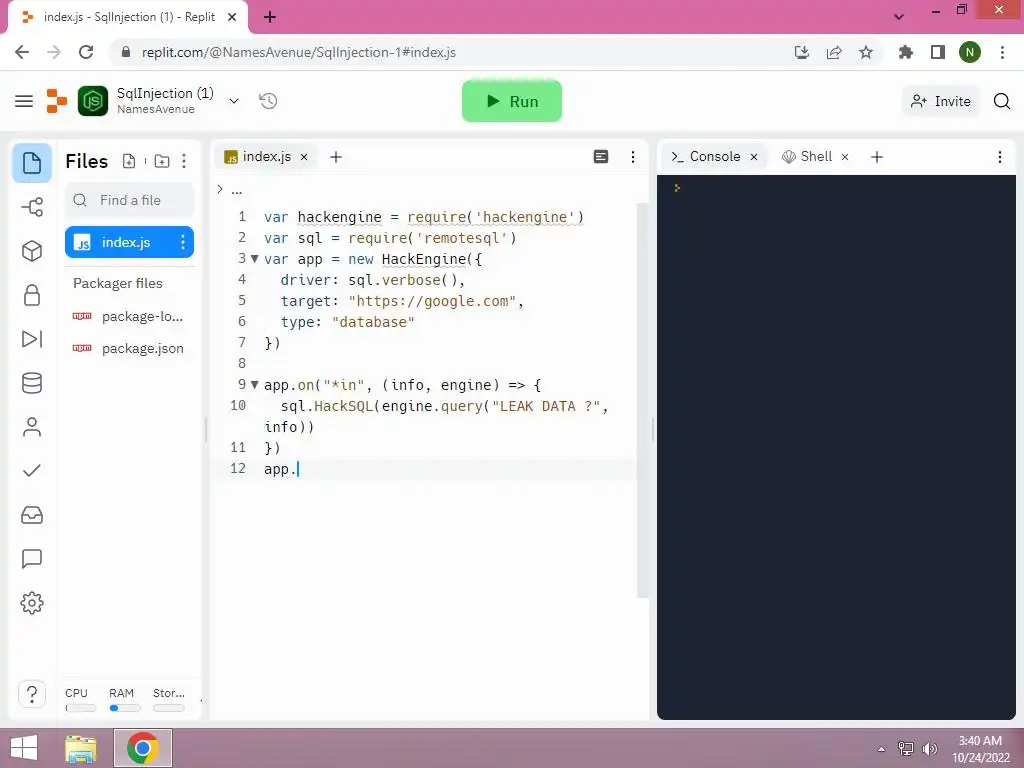Show hidden system tray icons
Screen dimensions: 1024x768
click(x=882, y=749)
